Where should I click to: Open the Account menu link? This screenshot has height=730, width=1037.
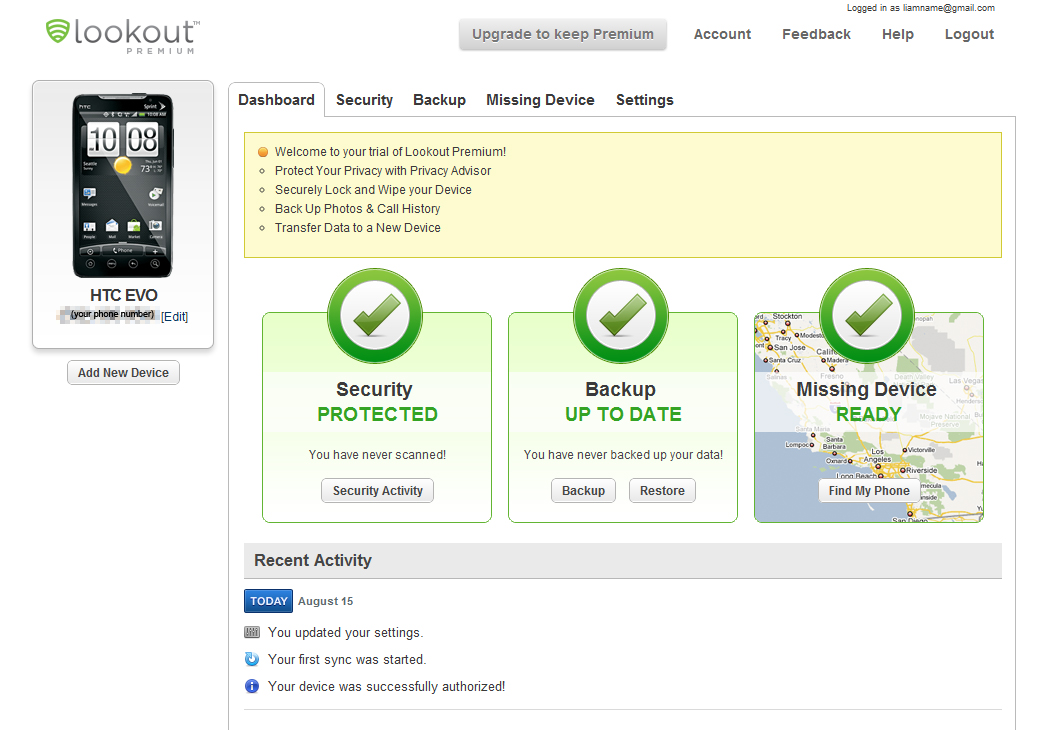pos(722,34)
